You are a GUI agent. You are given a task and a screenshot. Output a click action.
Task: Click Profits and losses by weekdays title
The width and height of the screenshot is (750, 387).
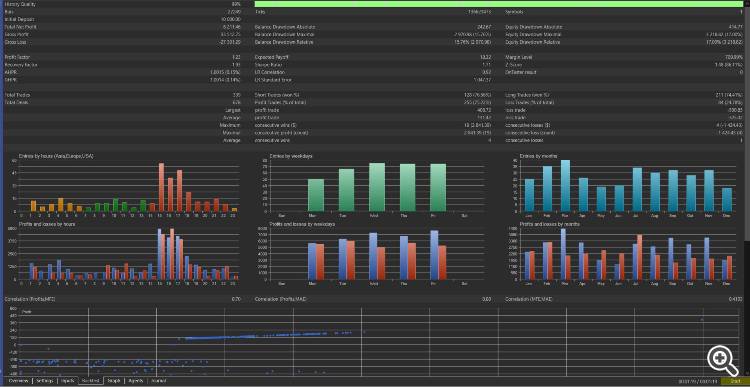(302, 224)
